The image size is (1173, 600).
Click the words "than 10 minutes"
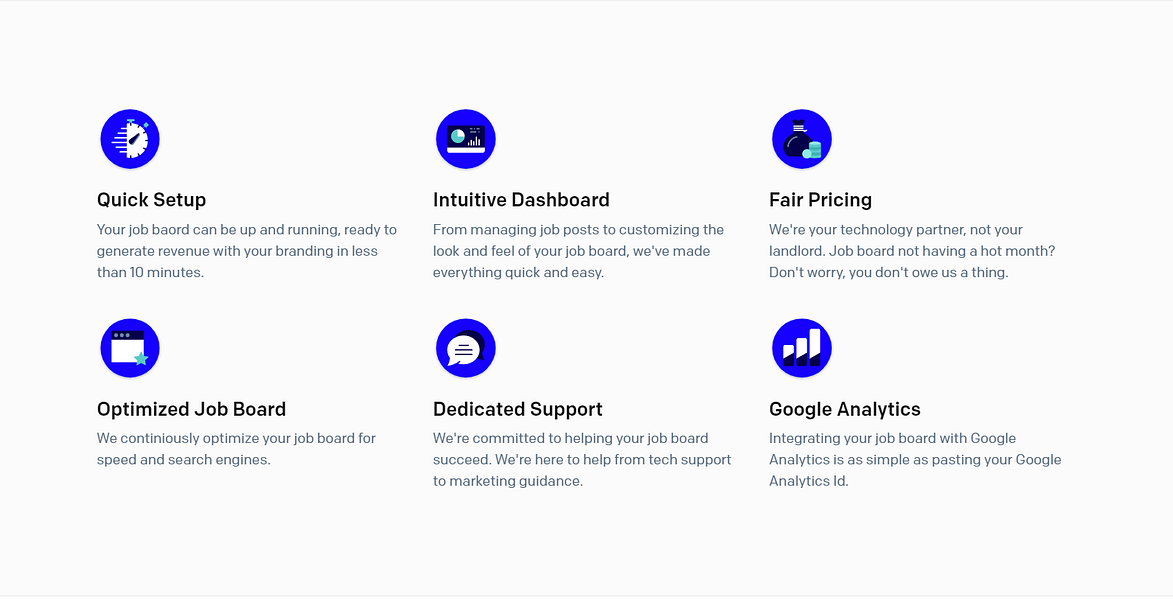point(149,272)
